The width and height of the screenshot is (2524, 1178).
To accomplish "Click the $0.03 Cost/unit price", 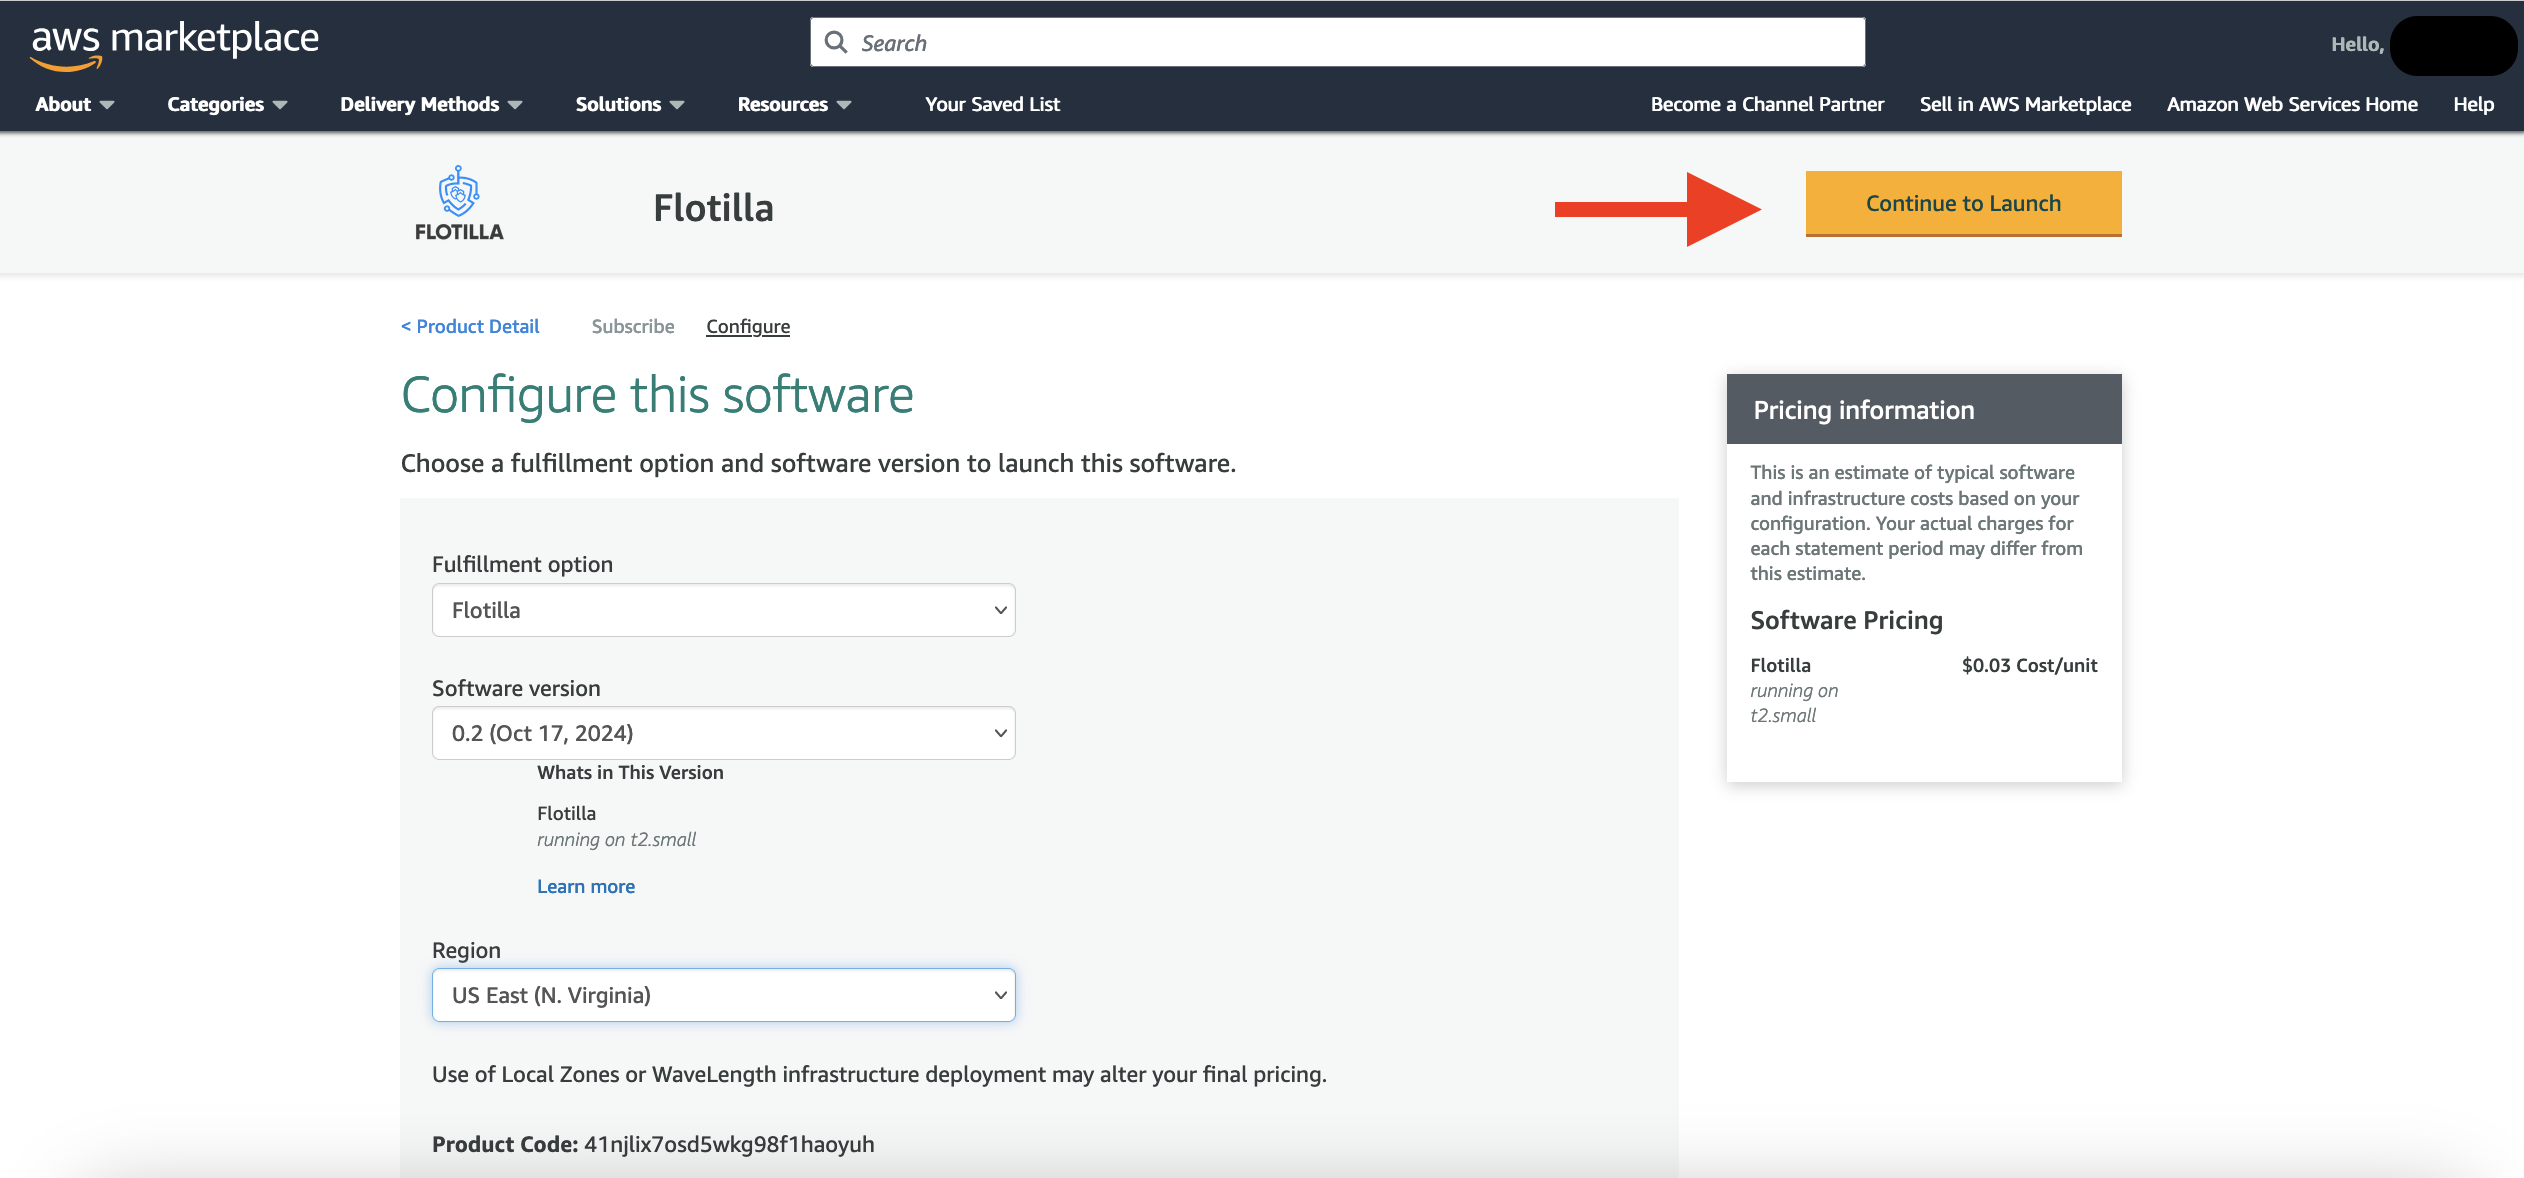I will pos(2029,665).
